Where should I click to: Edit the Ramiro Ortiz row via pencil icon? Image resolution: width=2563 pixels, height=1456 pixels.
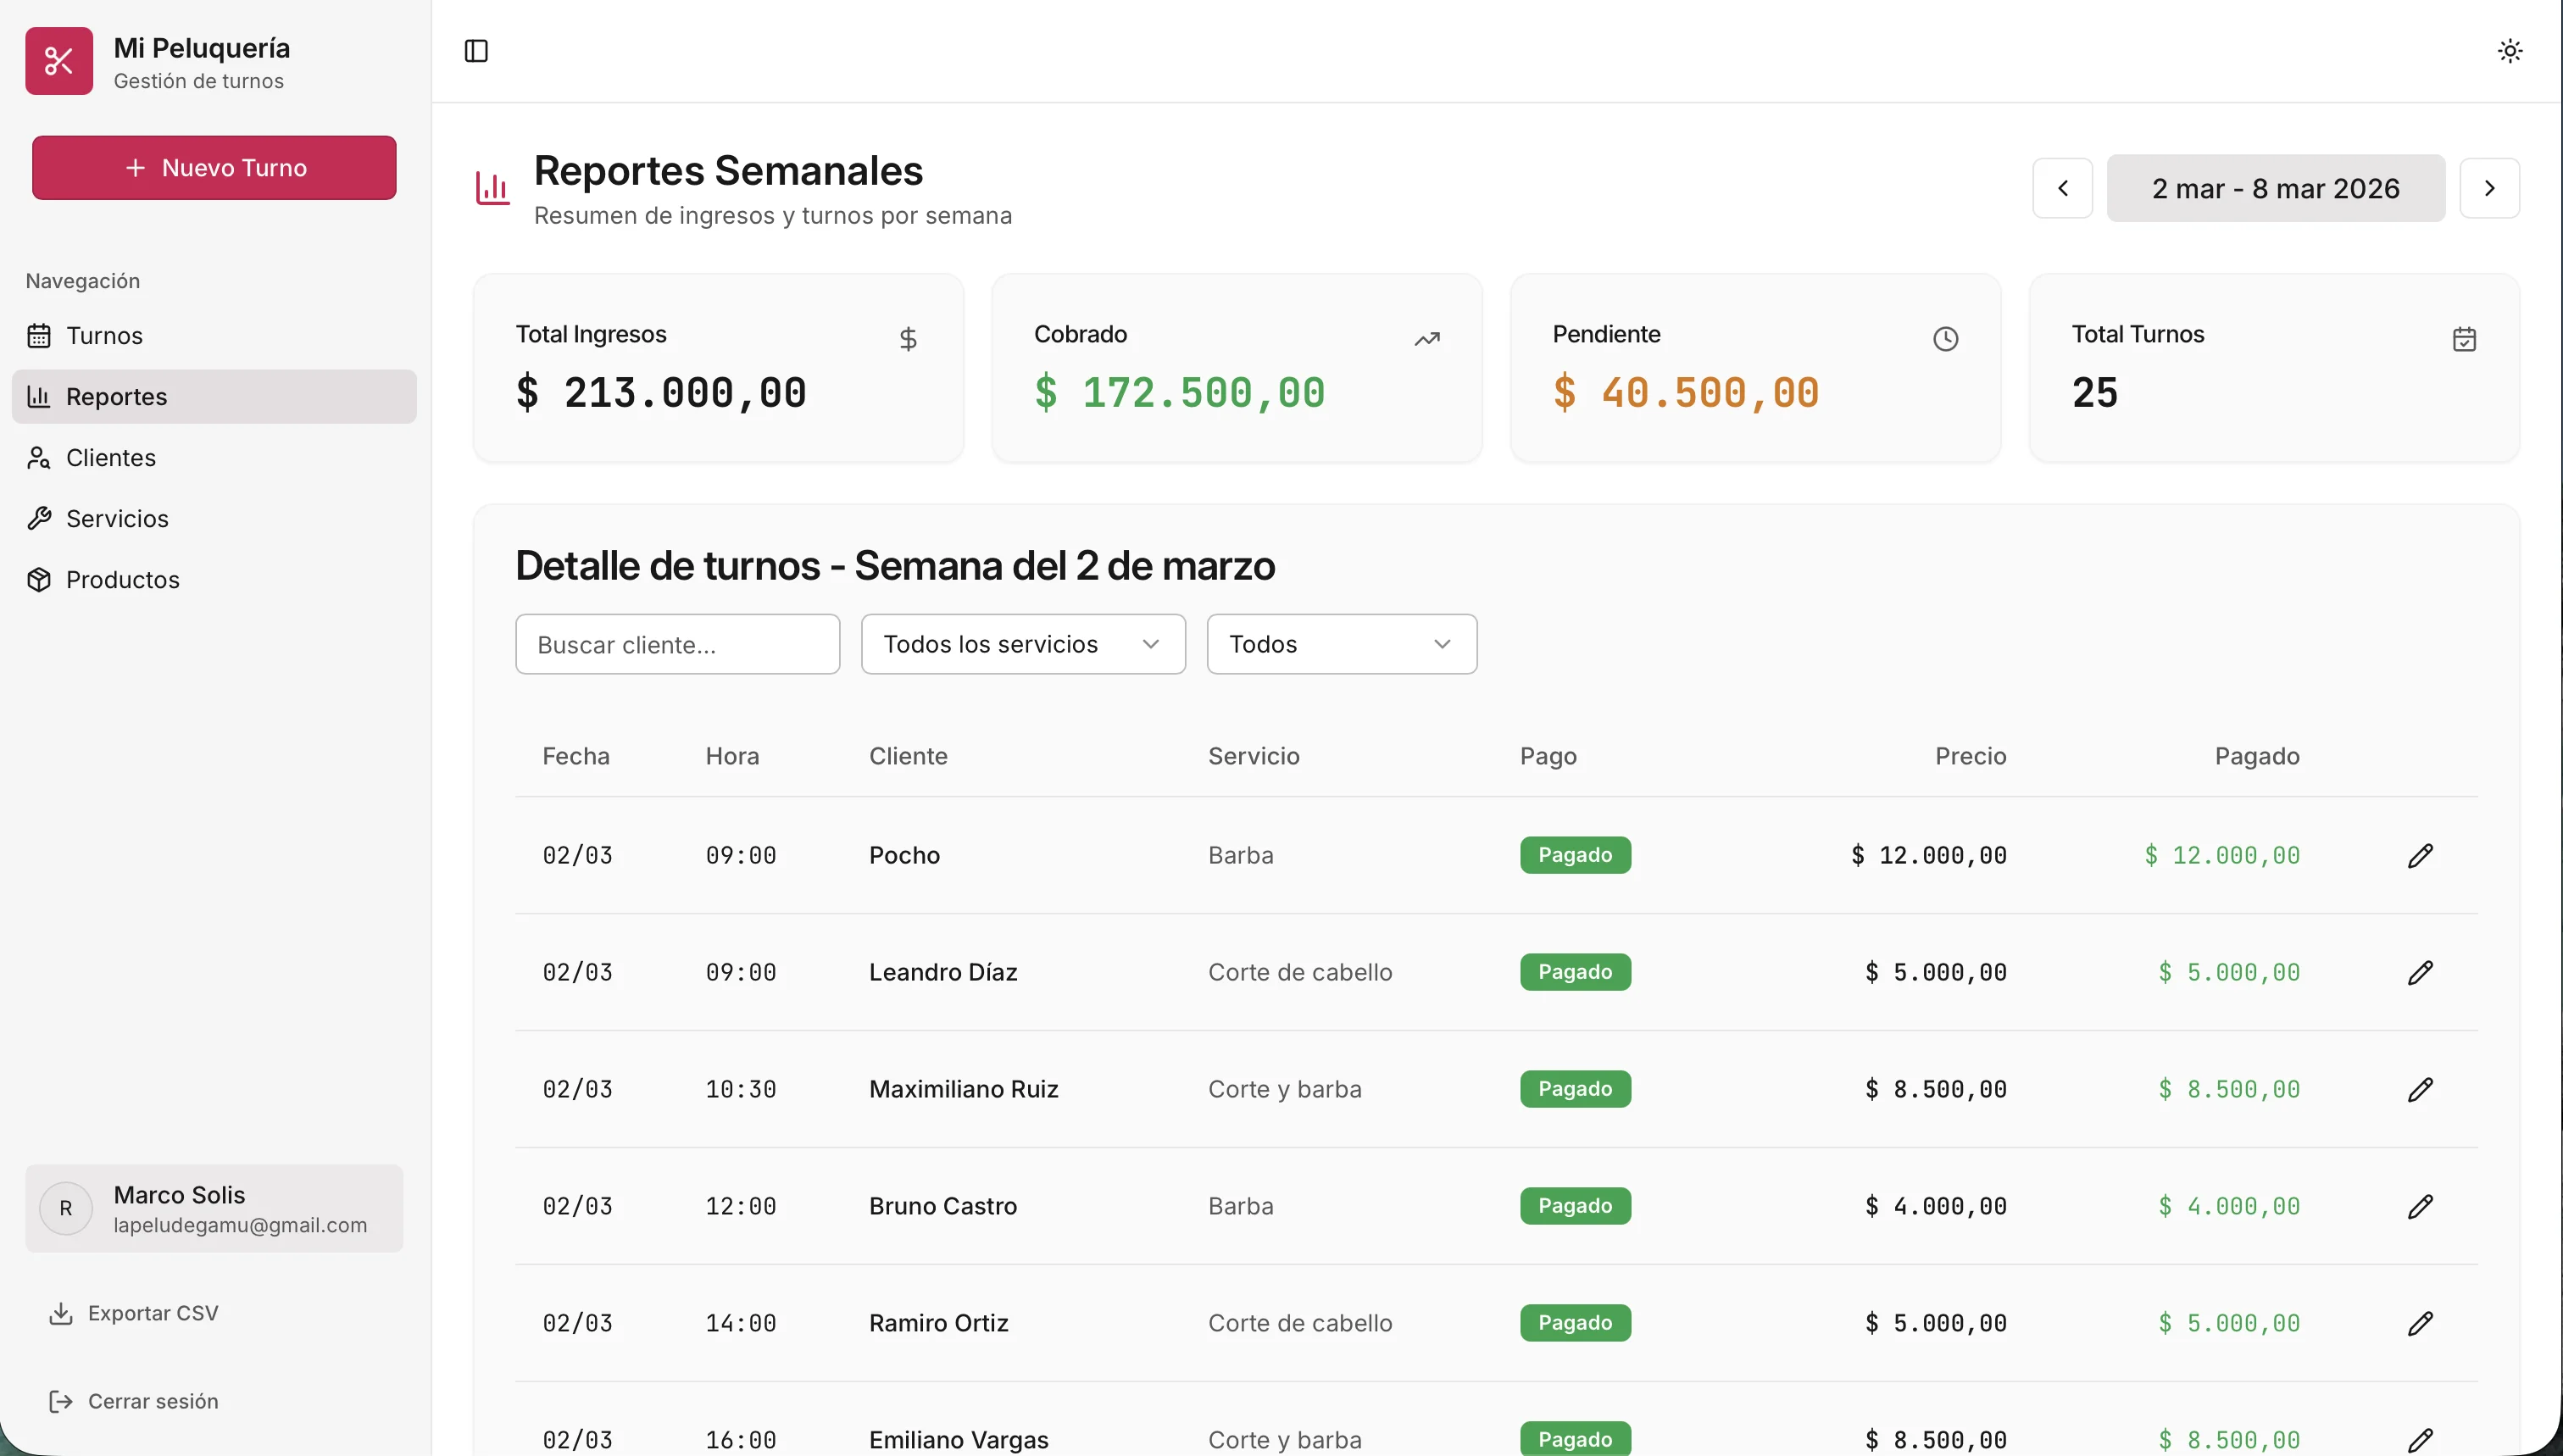coord(2421,1322)
